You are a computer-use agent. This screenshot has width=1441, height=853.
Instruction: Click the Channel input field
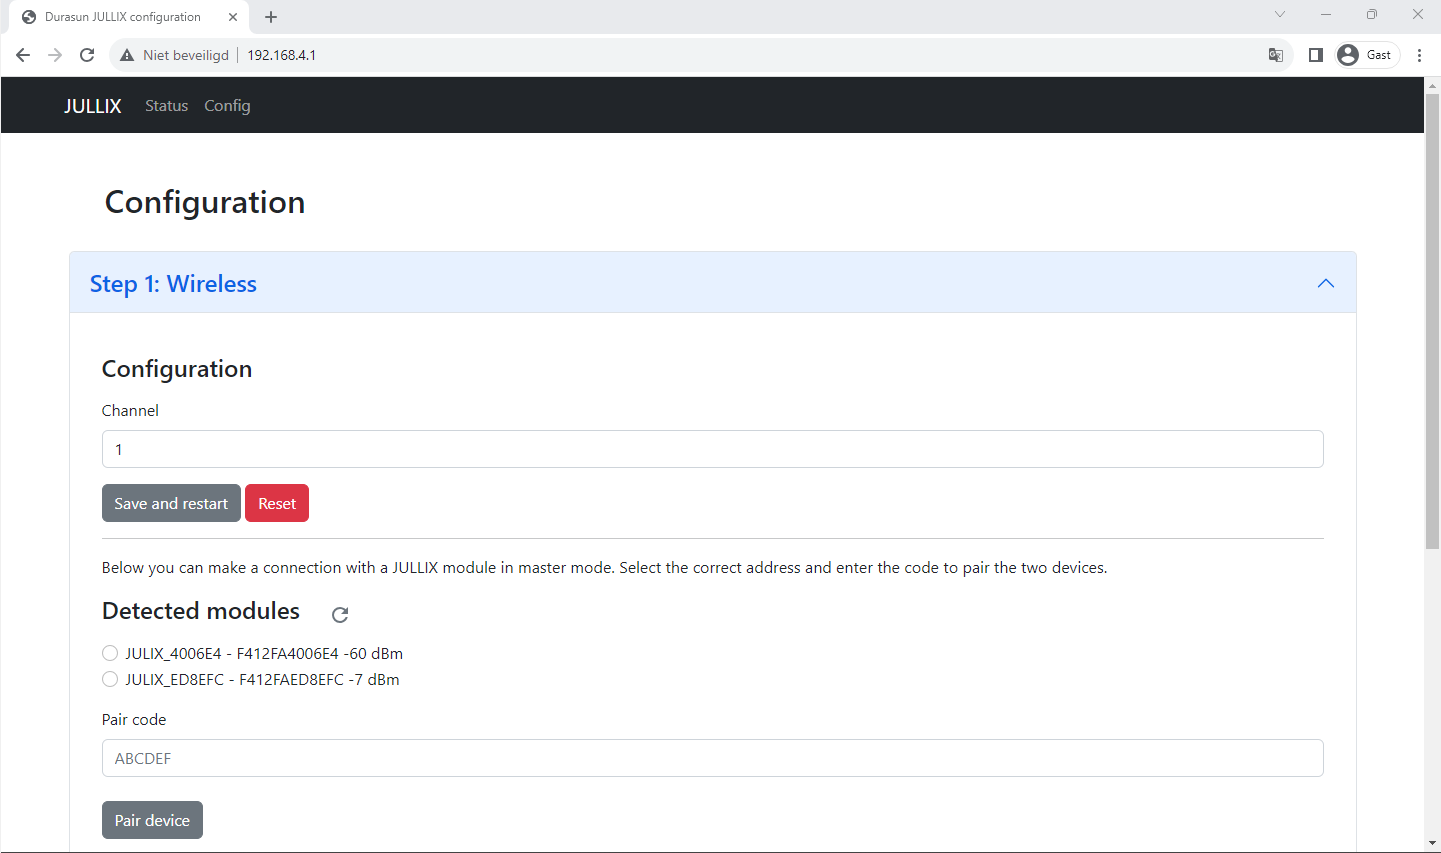tap(712, 449)
